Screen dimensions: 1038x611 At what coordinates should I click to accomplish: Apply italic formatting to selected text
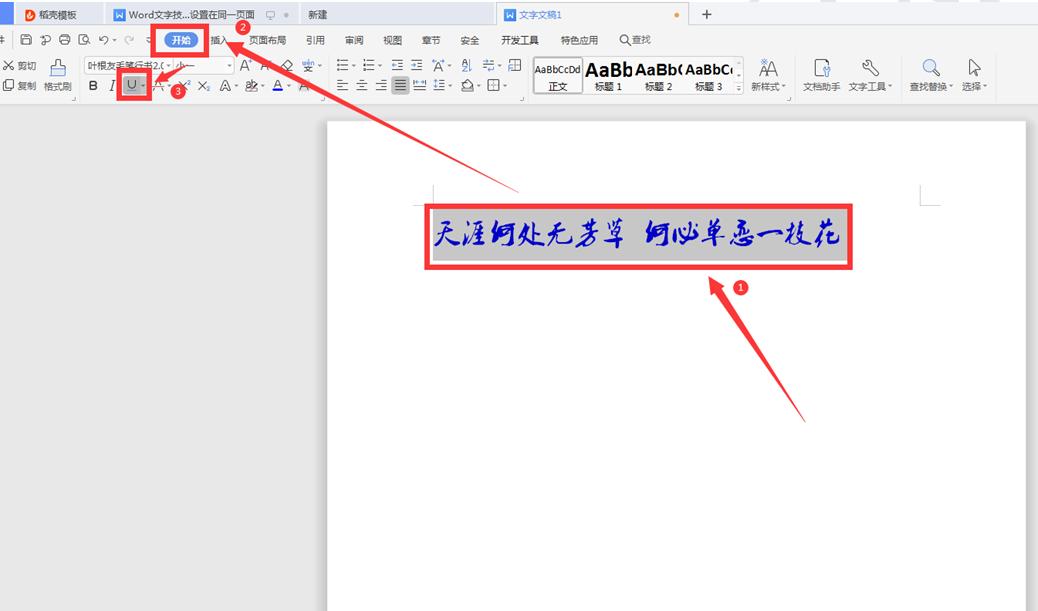coord(112,85)
